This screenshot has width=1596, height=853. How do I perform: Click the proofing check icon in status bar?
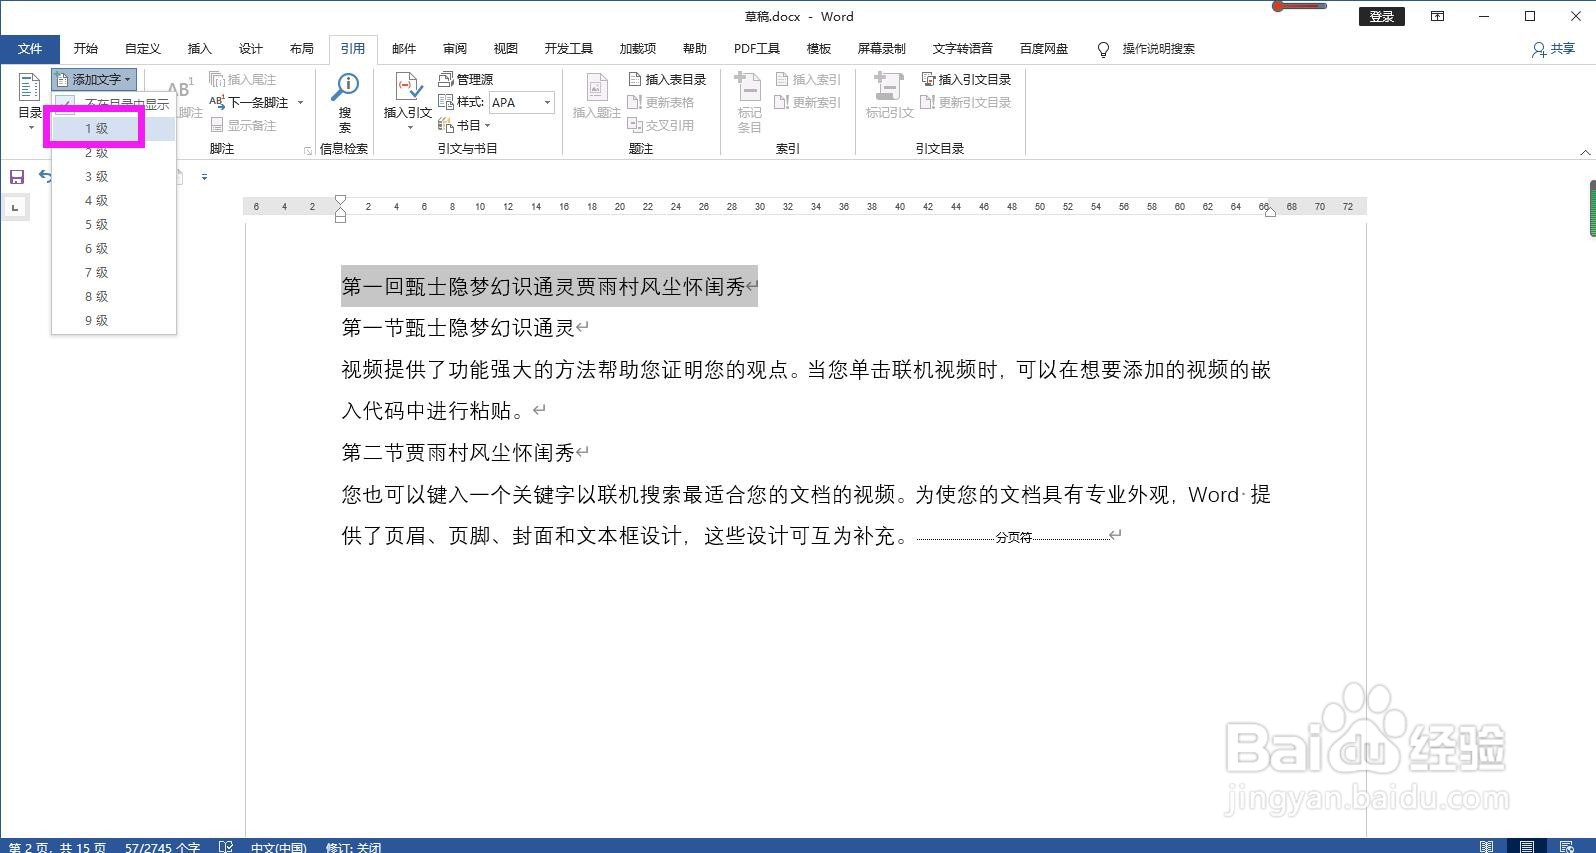[x=226, y=847]
